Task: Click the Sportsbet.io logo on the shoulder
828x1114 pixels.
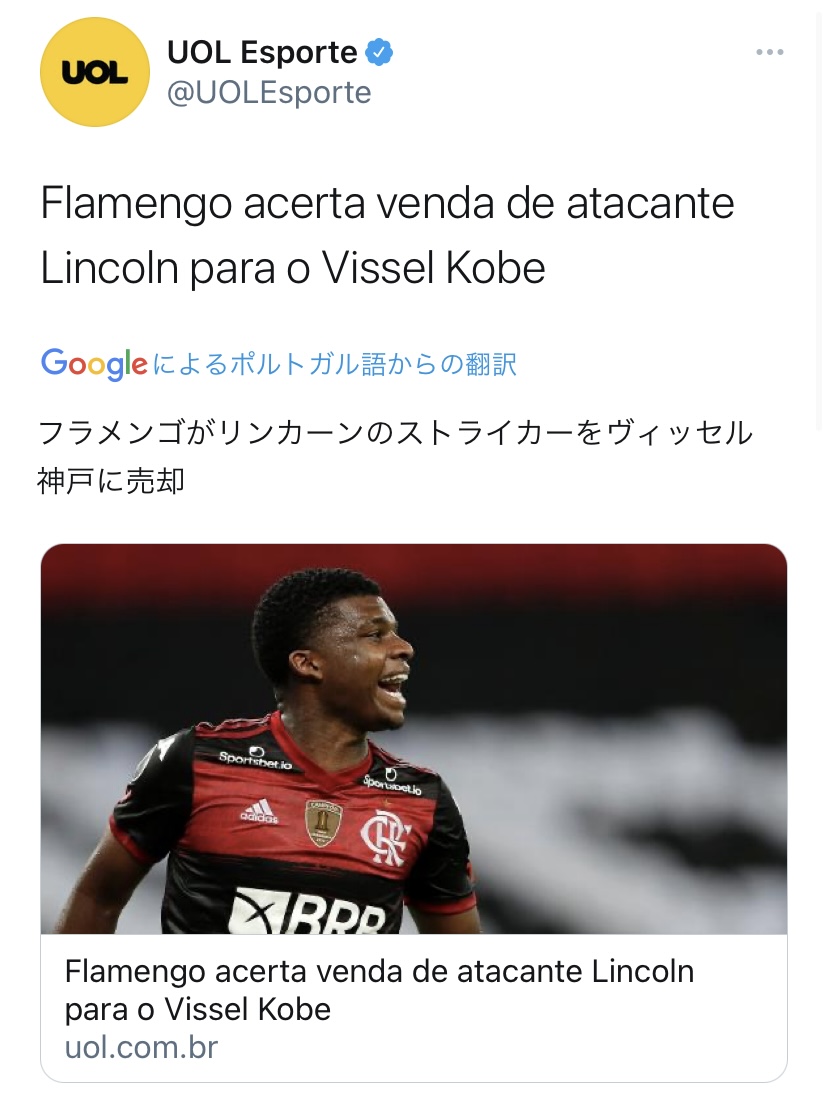Action: click(x=256, y=758)
